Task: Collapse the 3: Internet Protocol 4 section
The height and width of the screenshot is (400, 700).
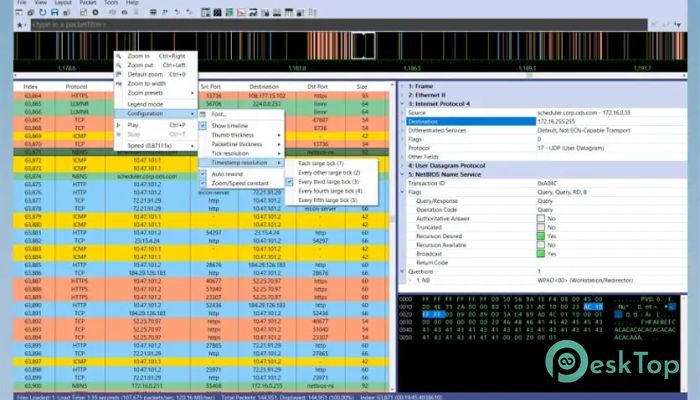Action: click(x=402, y=104)
